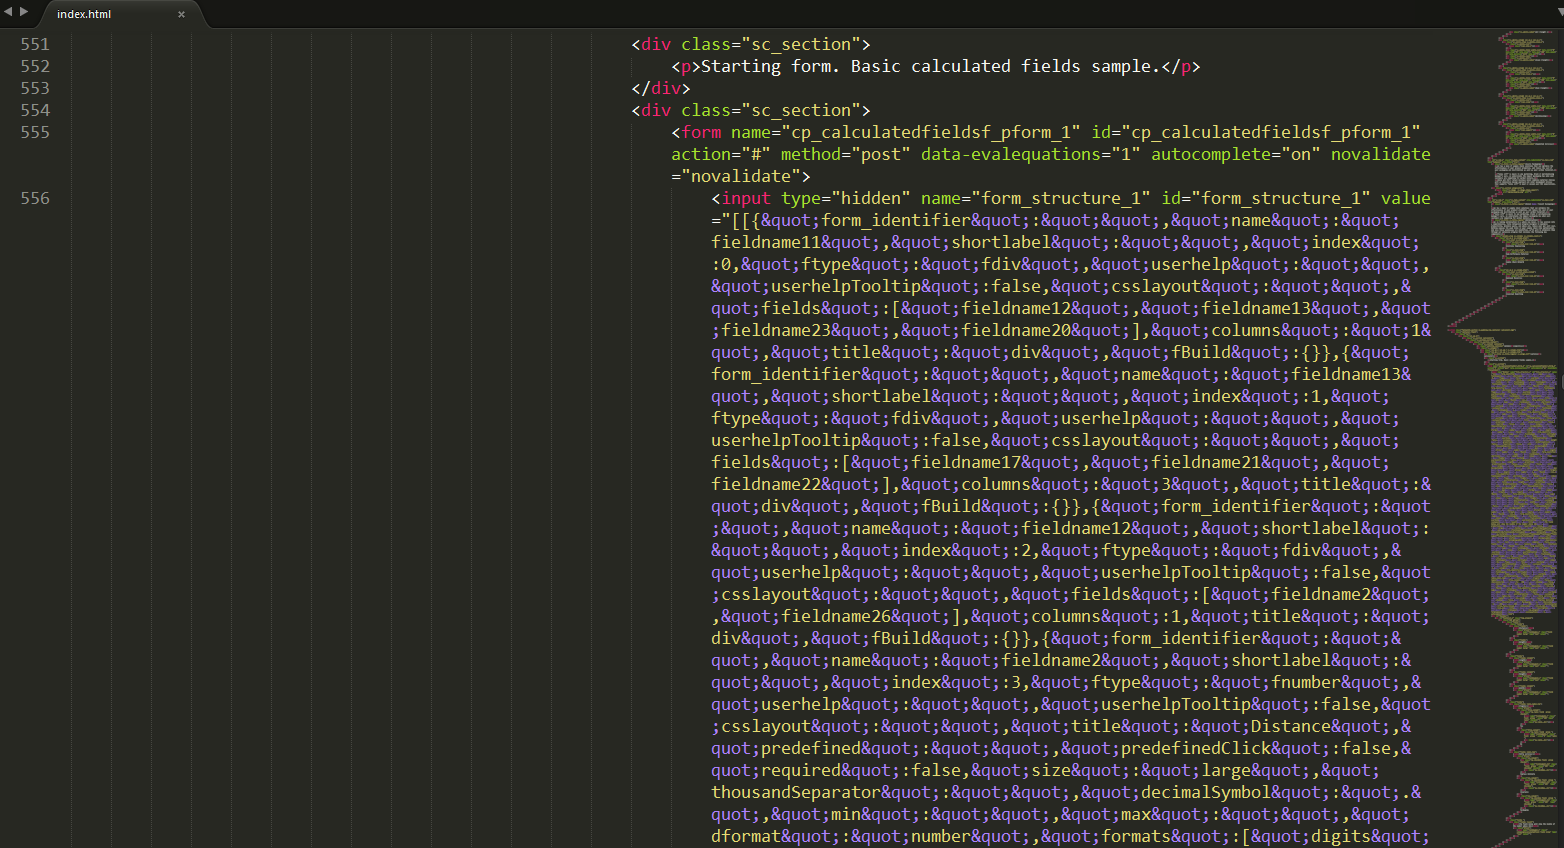
Task: Click the closing div tag on line 553
Action: pos(661,88)
